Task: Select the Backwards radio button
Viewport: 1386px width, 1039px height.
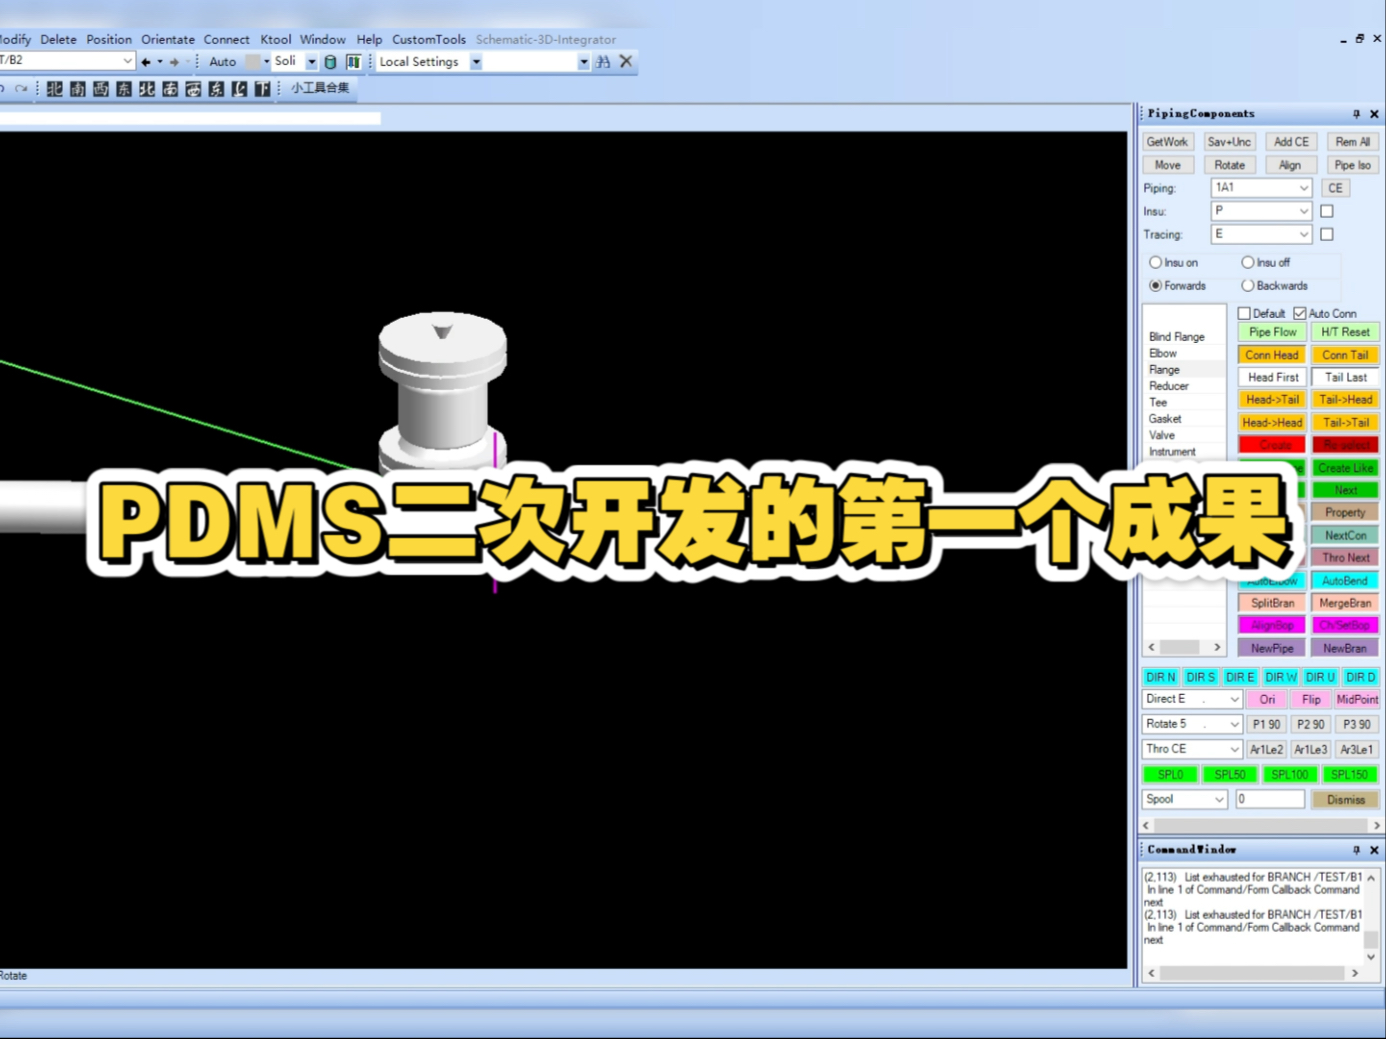Action: tap(1249, 285)
